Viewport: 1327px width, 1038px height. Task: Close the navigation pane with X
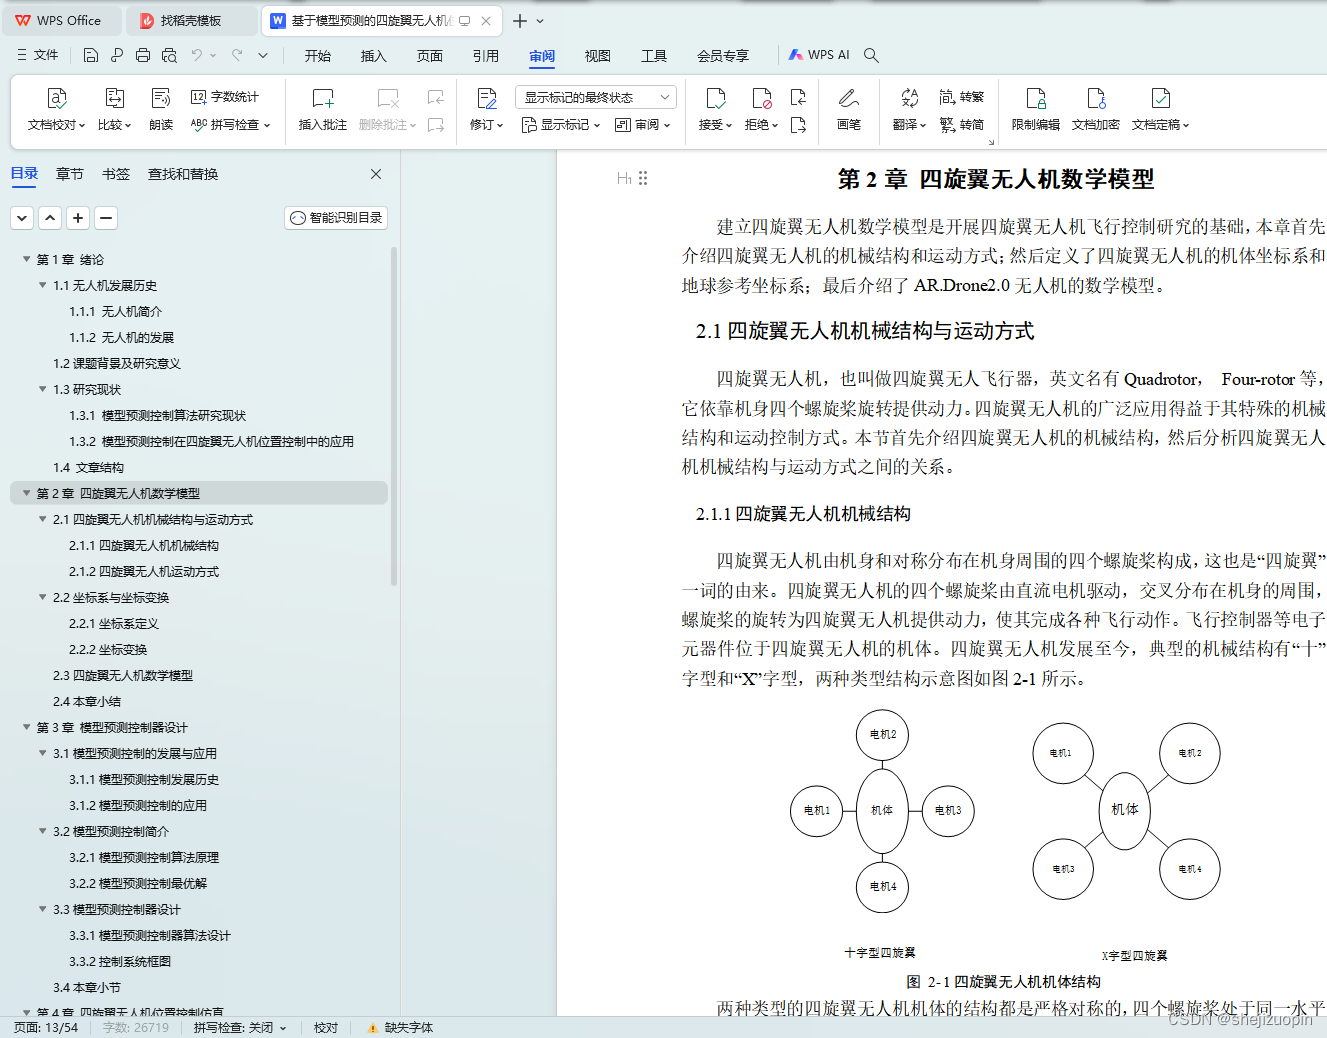click(x=376, y=174)
